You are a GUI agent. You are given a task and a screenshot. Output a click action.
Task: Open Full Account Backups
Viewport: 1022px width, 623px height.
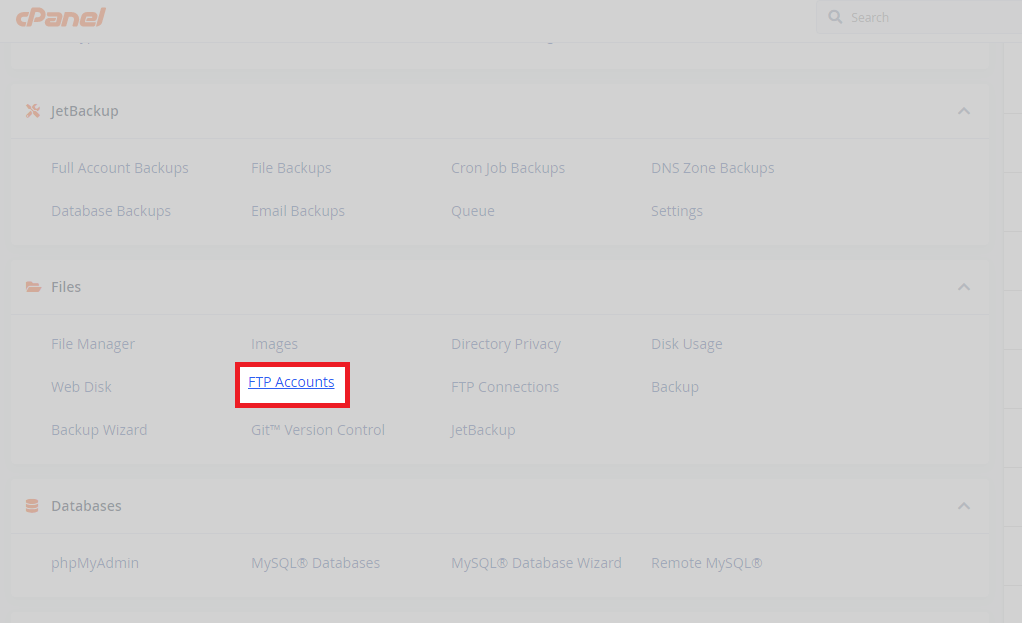(119, 167)
